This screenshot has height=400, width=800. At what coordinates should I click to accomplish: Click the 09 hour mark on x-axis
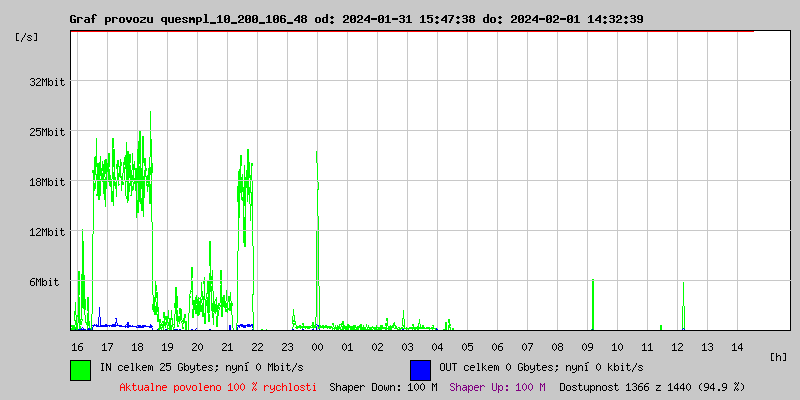pos(588,347)
